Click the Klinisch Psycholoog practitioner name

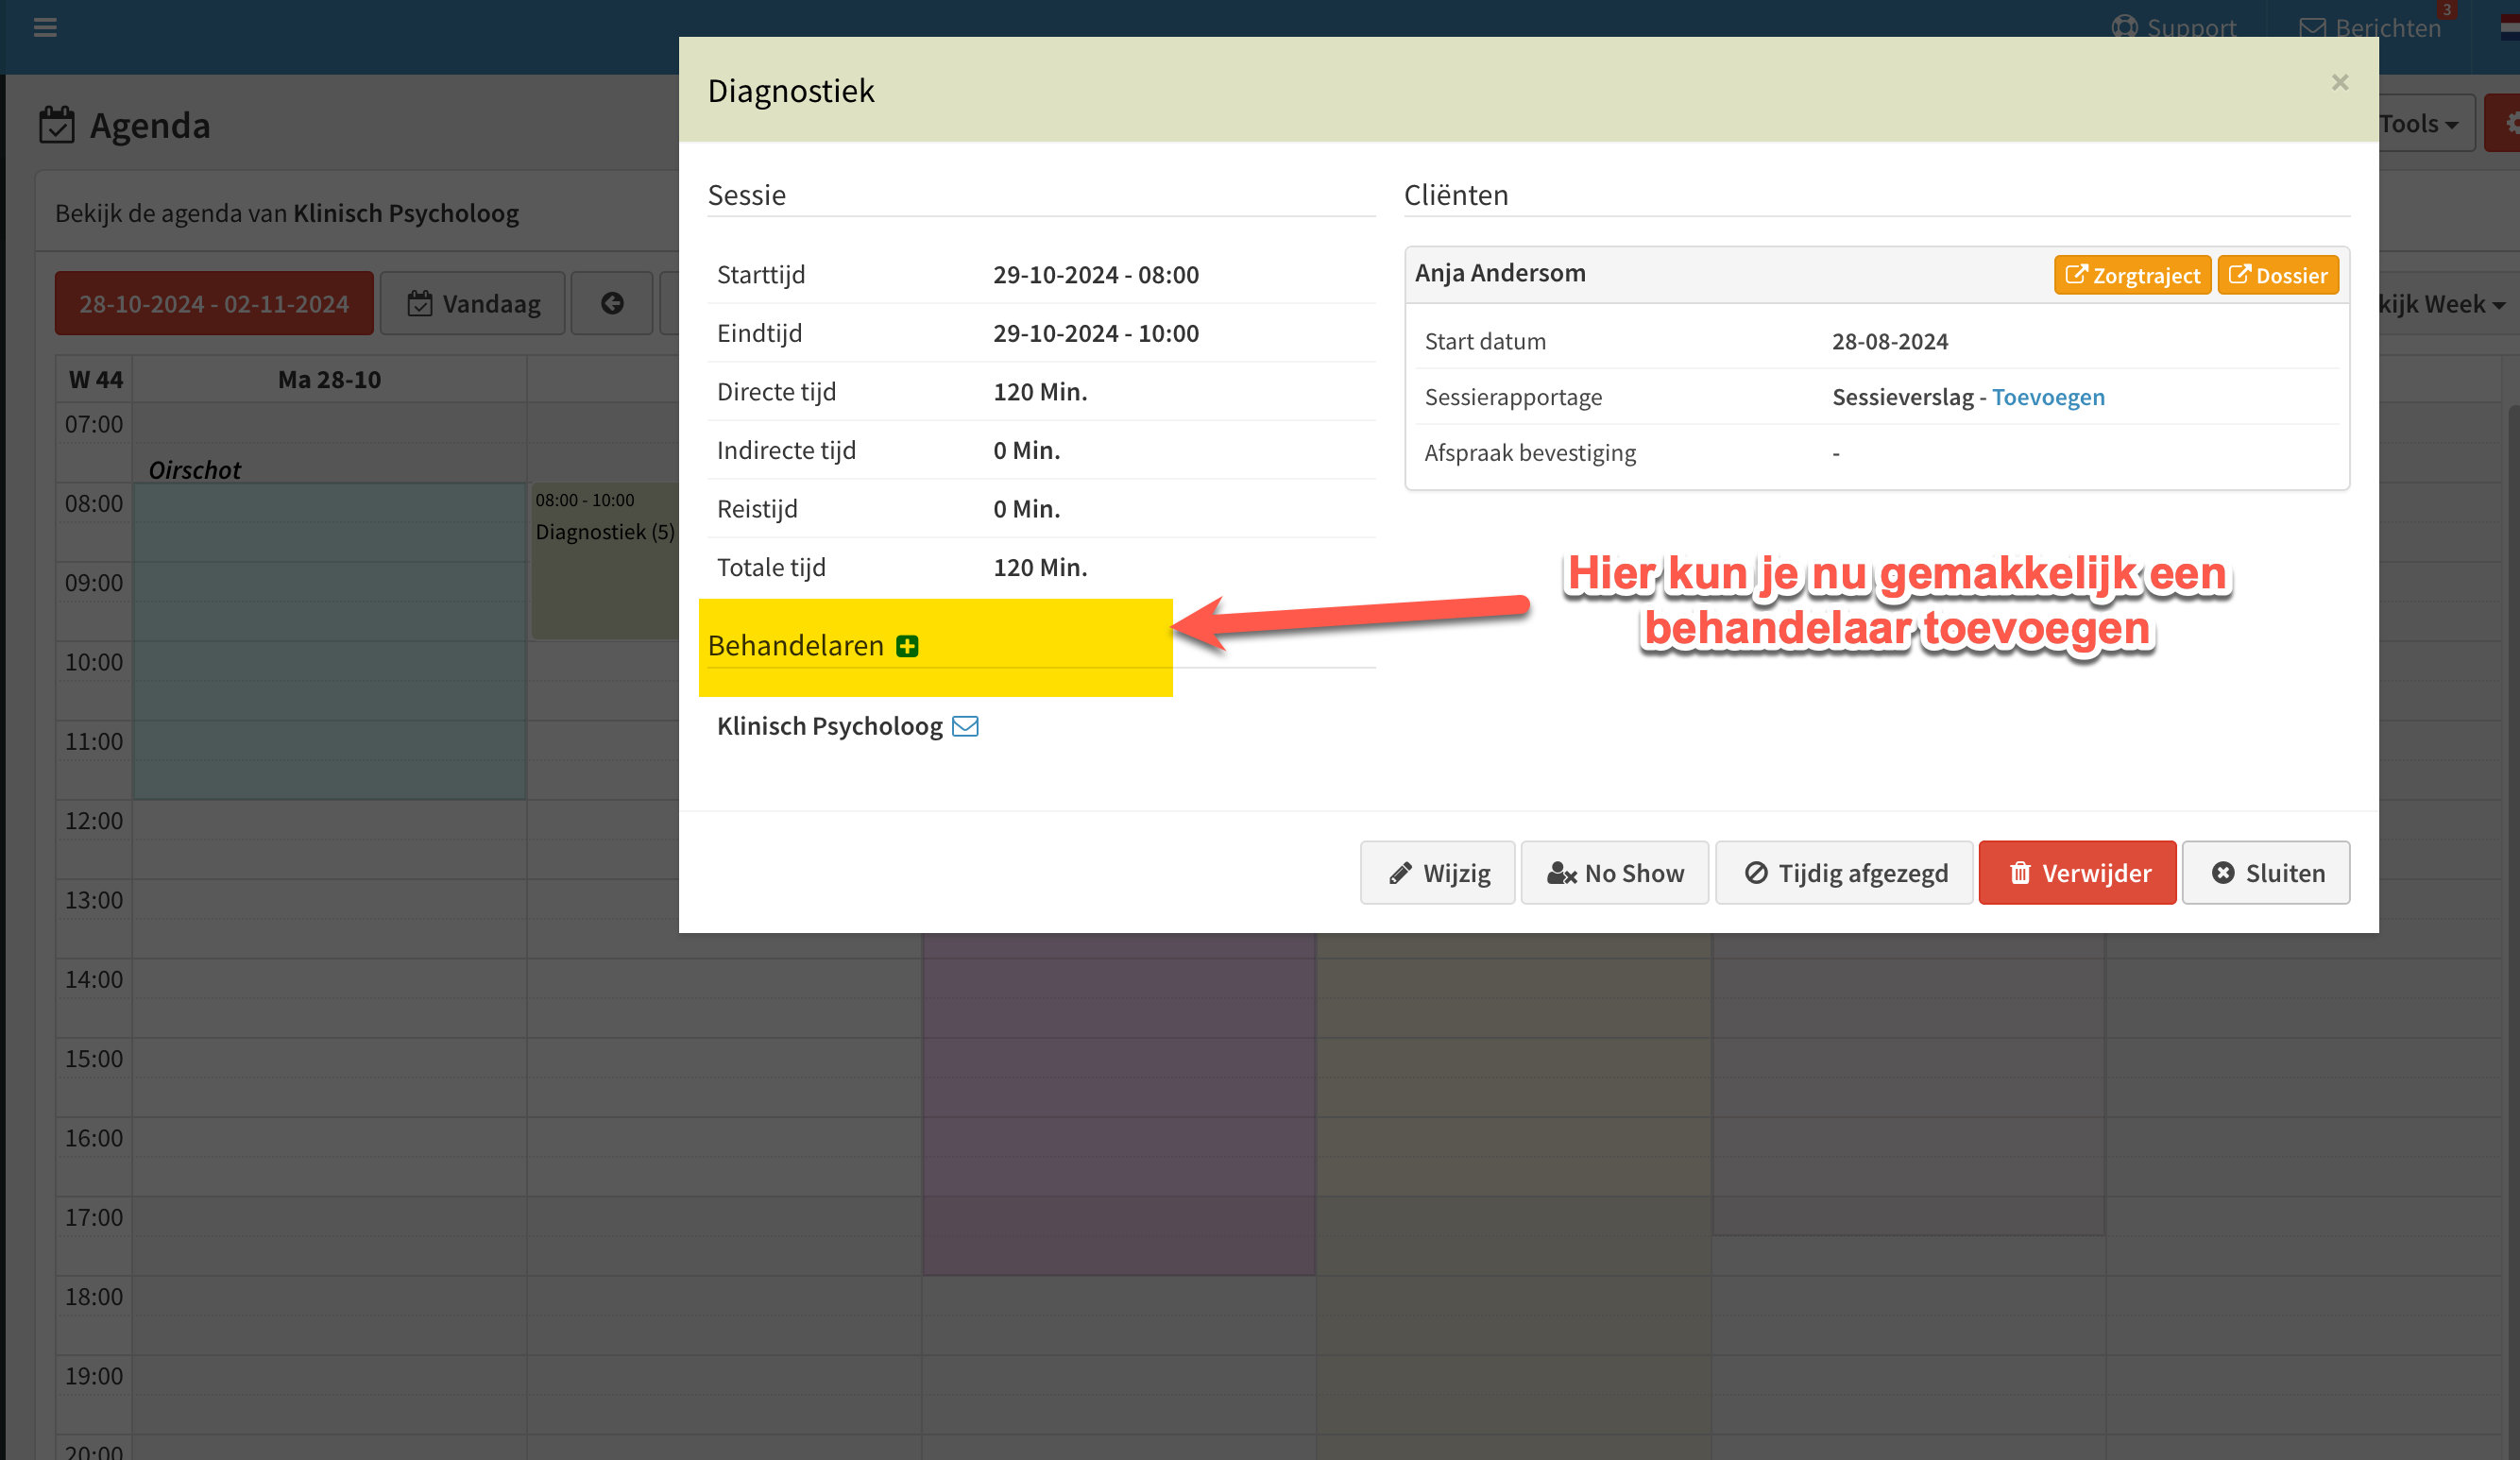coord(829,726)
